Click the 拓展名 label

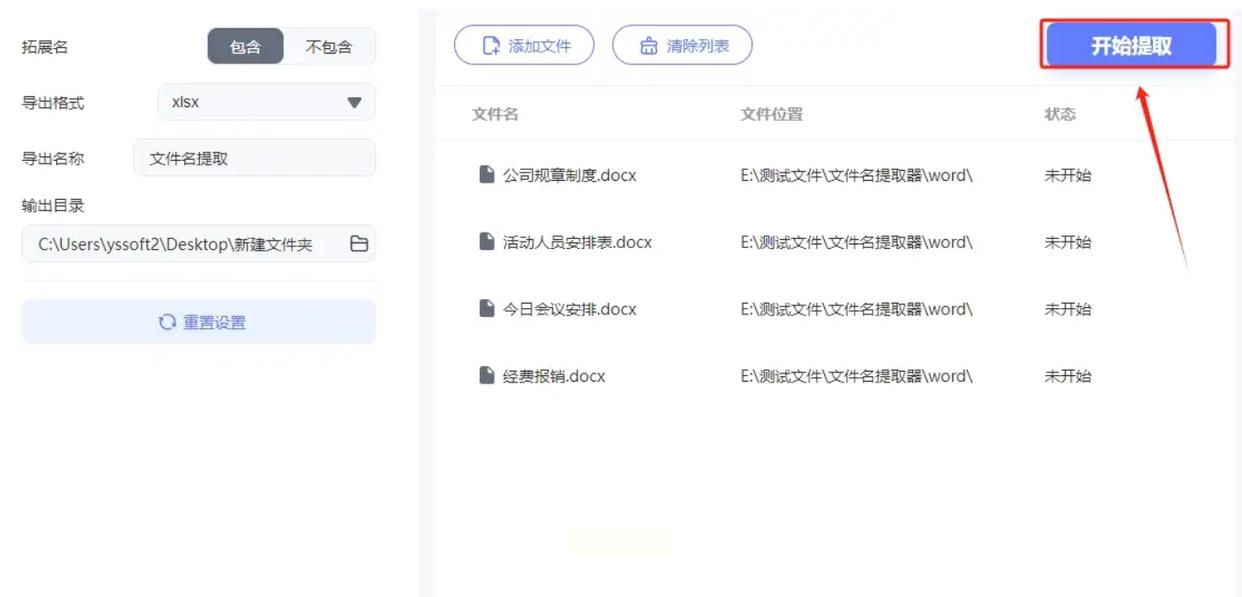point(45,47)
